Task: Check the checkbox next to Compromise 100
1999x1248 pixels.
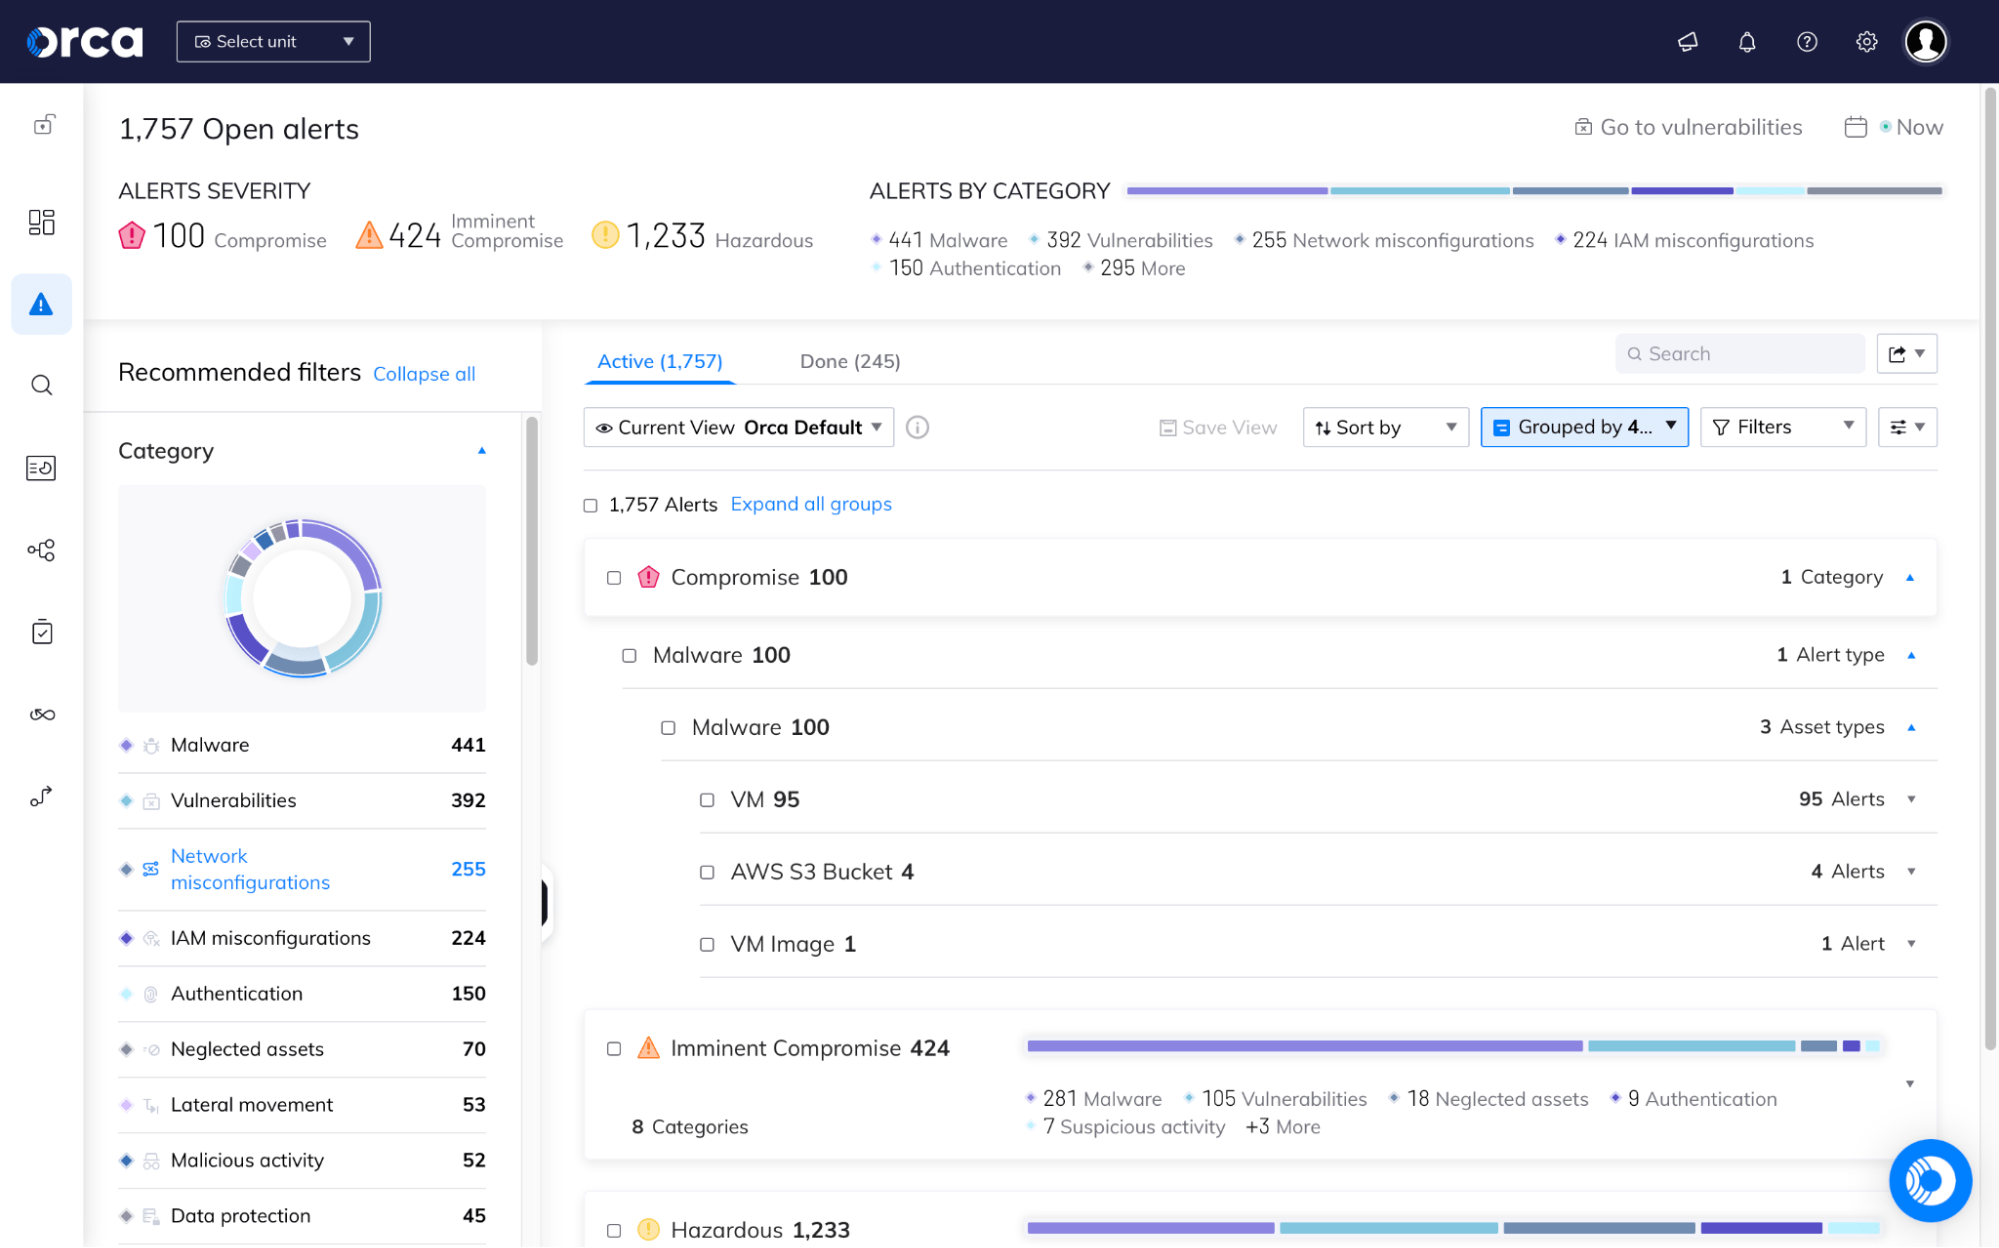Action: click(614, 577)
